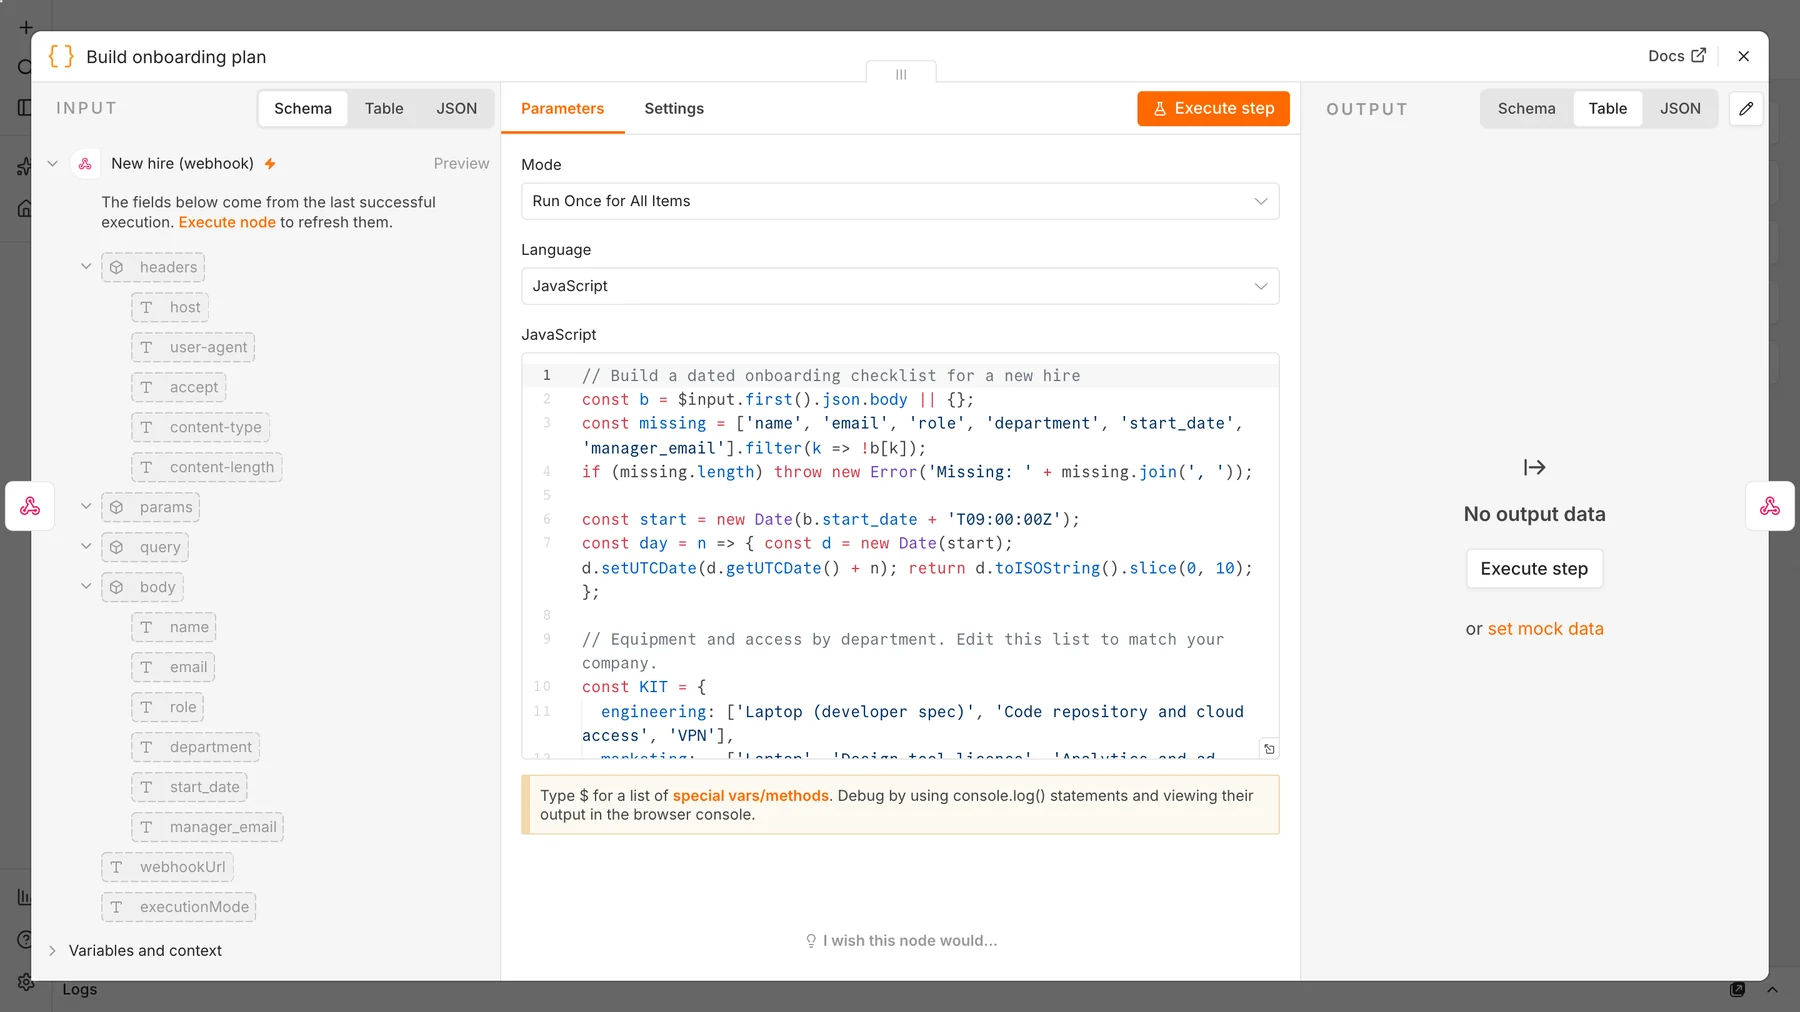
Task: Click the New hire webhook node icon
Action: tap(85, 163)
